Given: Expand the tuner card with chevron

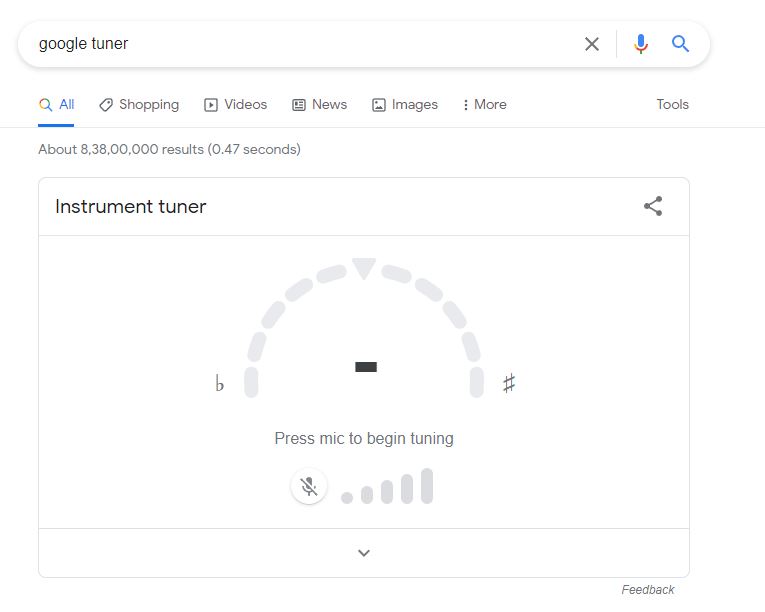Looking at the screenshot, I should (364, 553).
